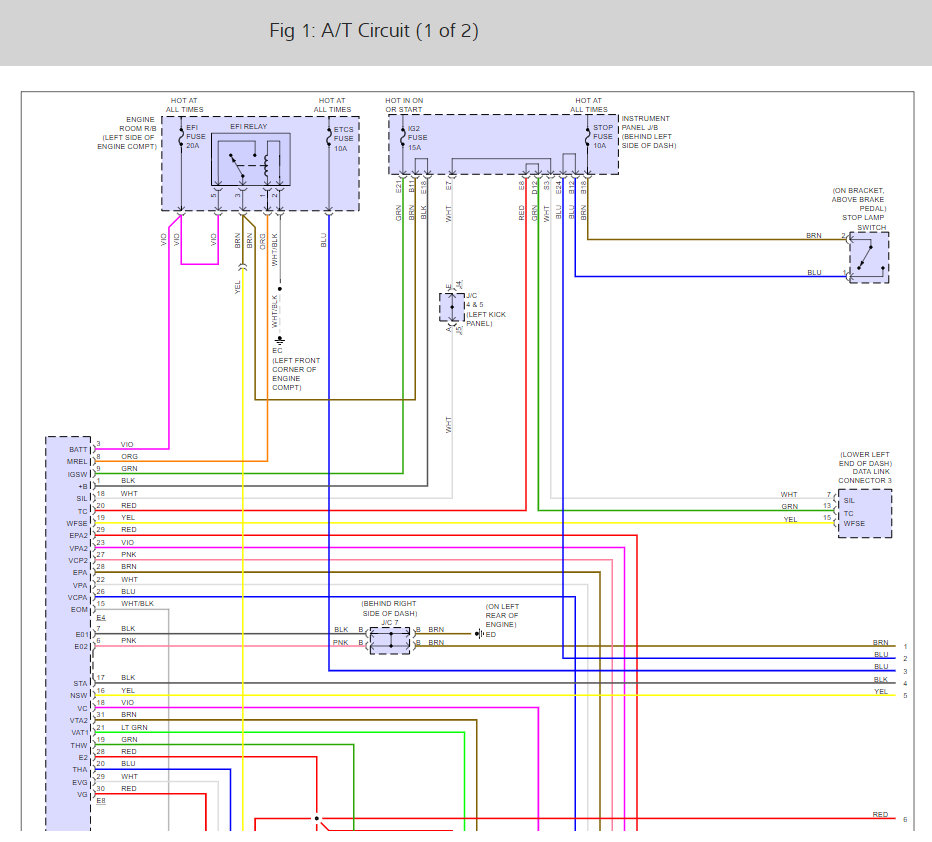Click the THA pin label
Screen dimensions: 932x842
80,770
